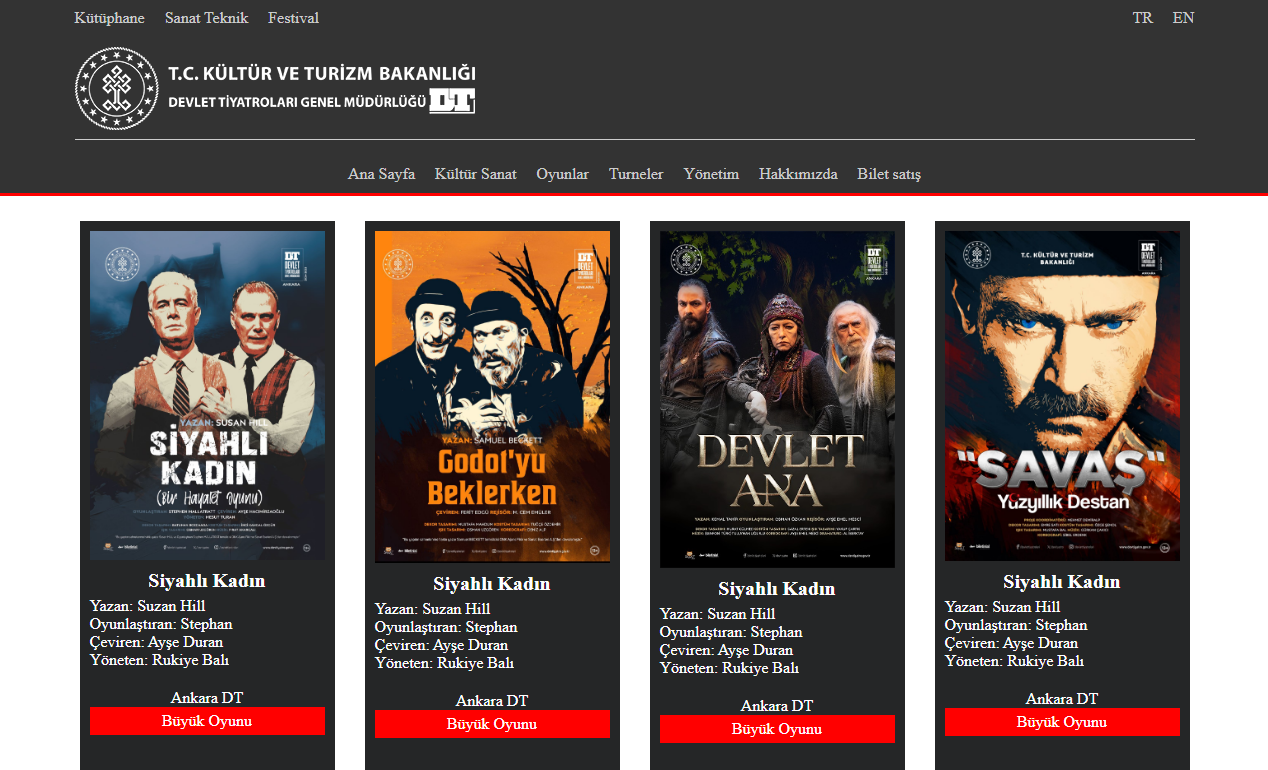Image resolution: width=1268 pixels, height=770 pixels.
Task: Open the Siyahlı Kadın poster image
Action: [x=207, y=395]
